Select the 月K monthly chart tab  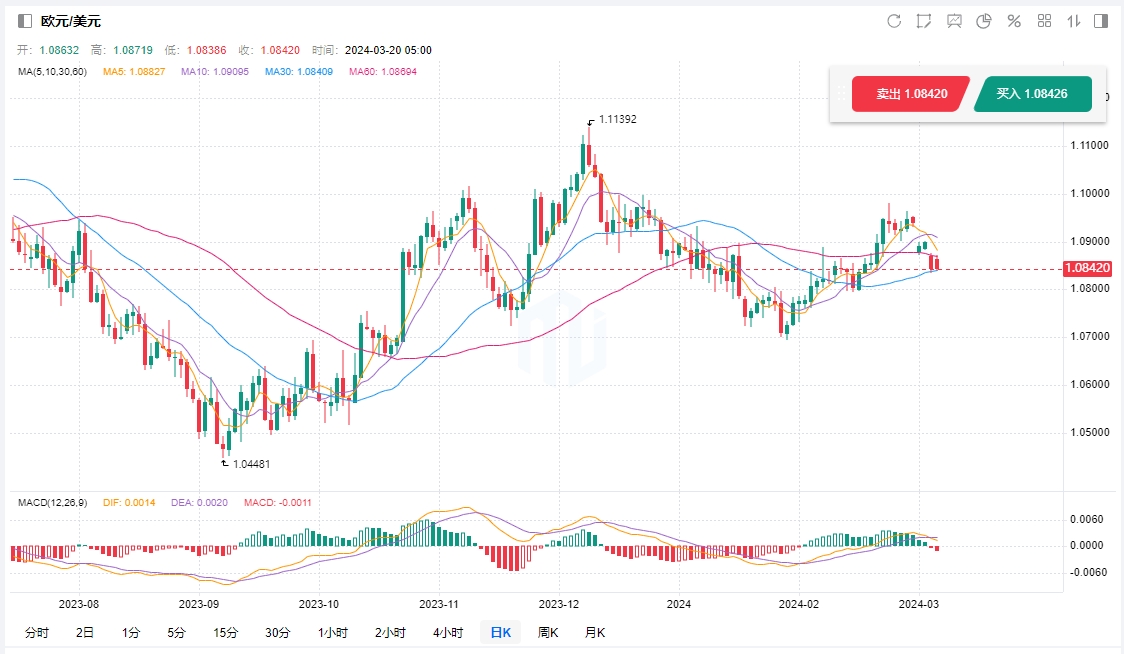[x=594, y=632]
